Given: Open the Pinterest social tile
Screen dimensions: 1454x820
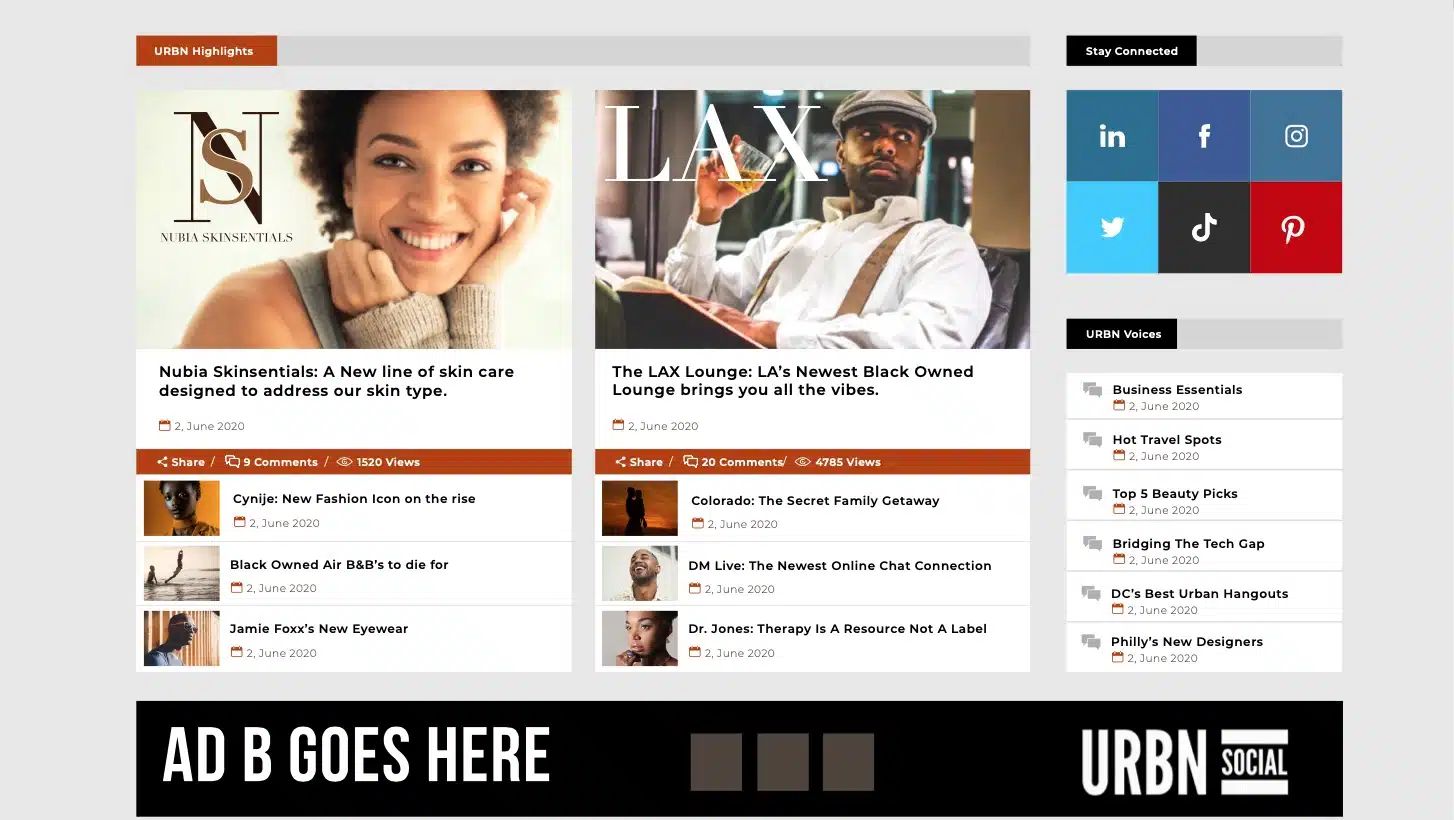Looking at the screenshot, I should click(1296, 227).
